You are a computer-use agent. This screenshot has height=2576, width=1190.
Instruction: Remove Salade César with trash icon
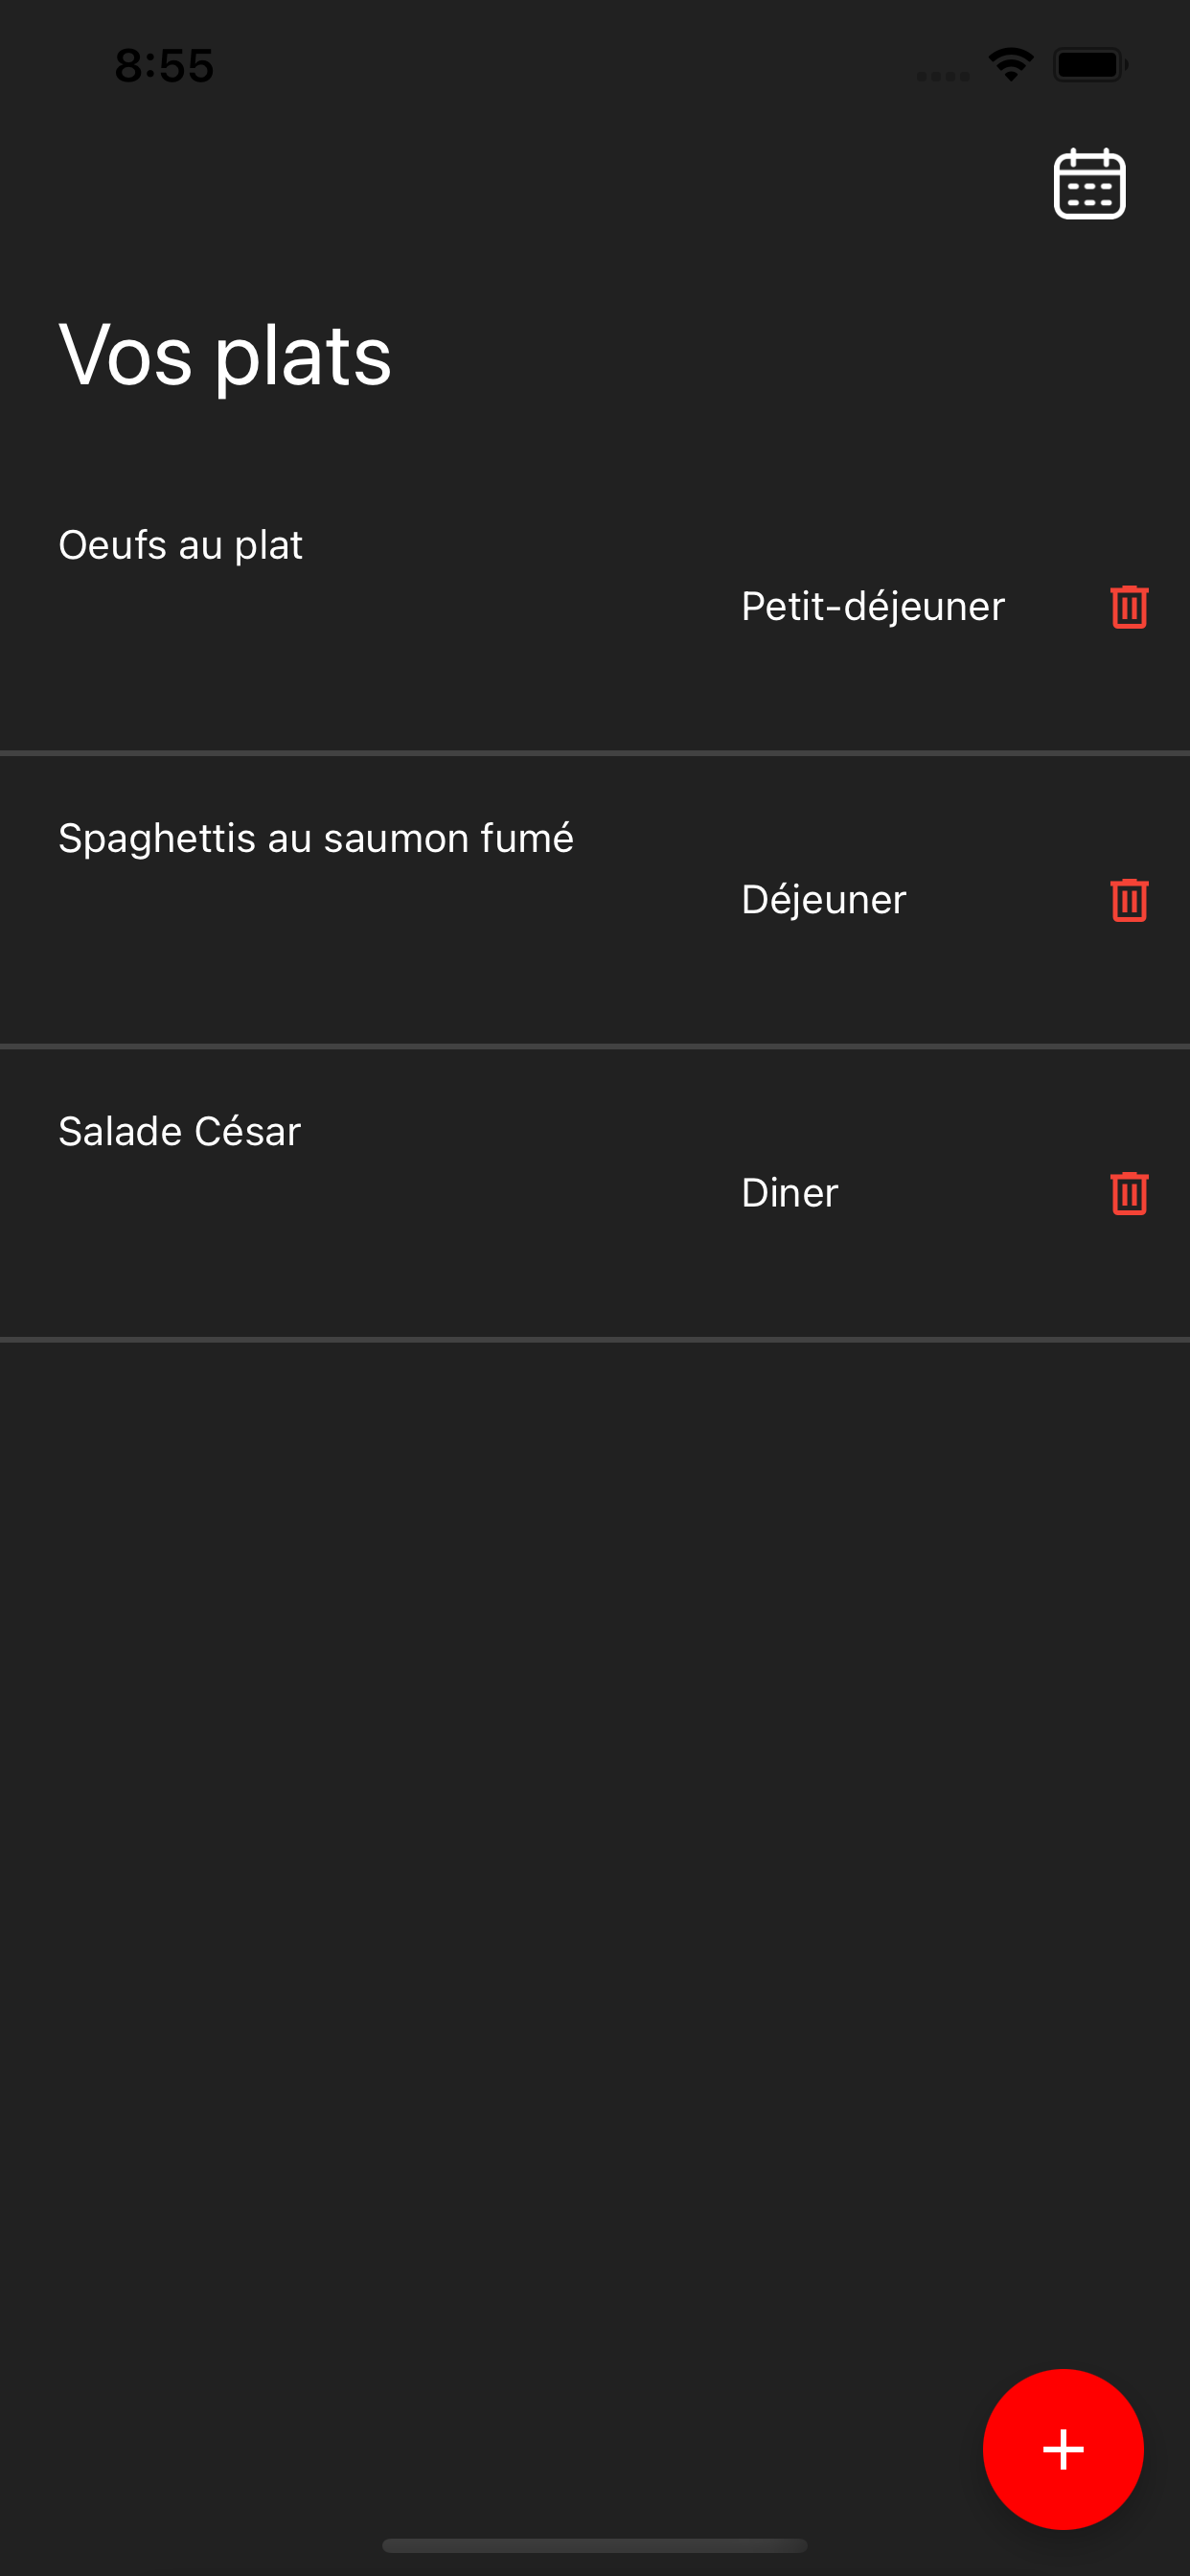(x=1129, y=1192)
